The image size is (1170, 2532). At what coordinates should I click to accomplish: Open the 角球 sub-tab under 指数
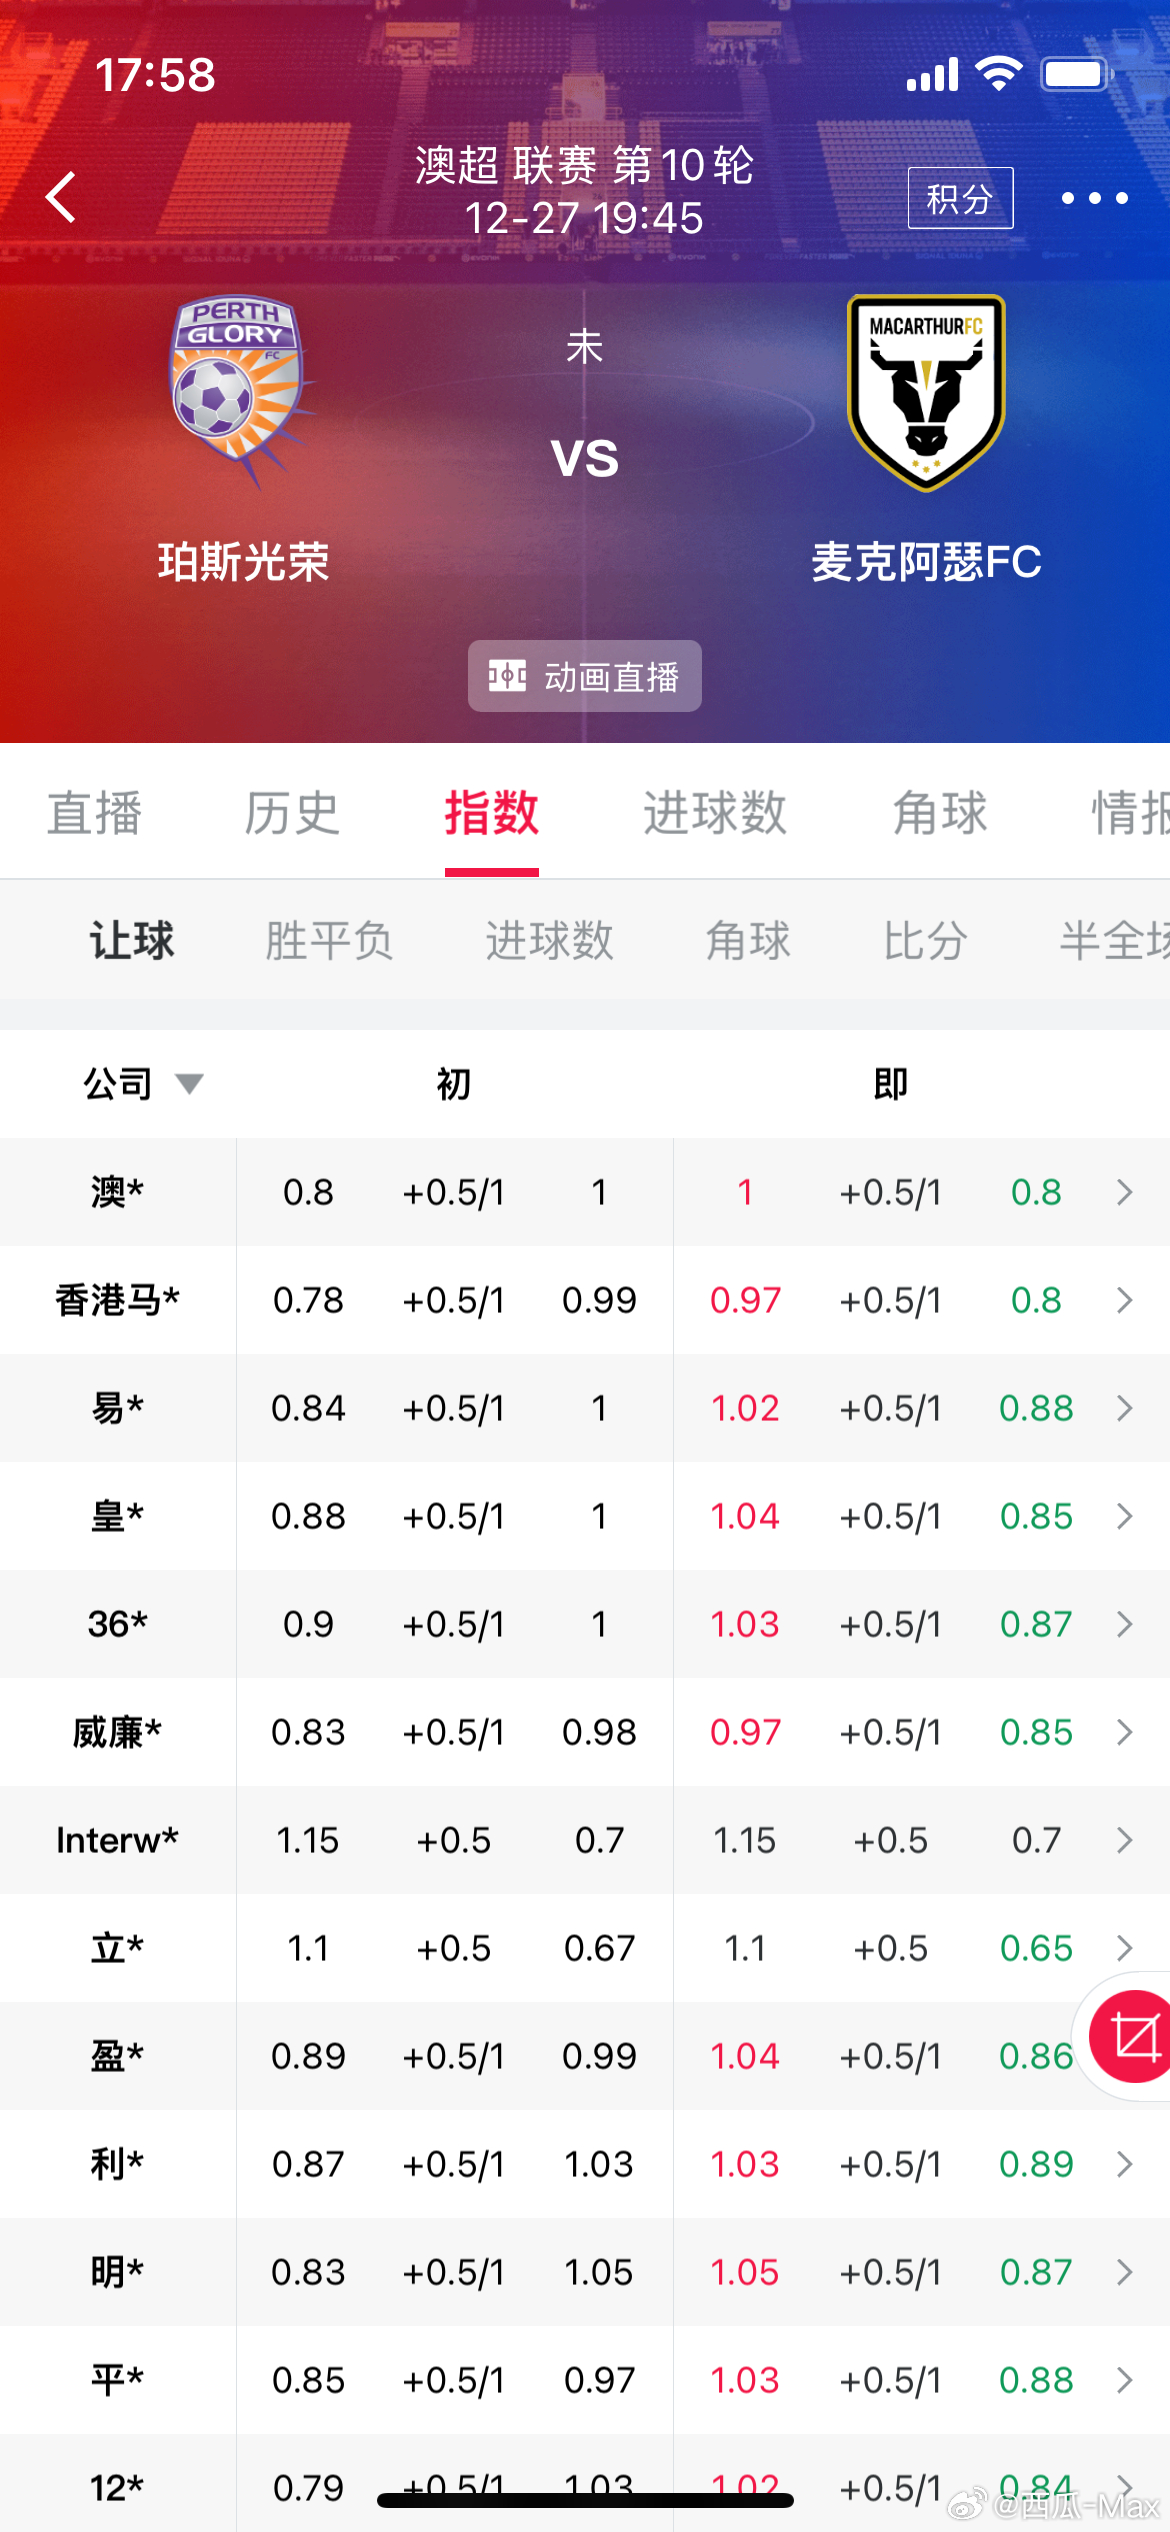[x=748, y=940]
